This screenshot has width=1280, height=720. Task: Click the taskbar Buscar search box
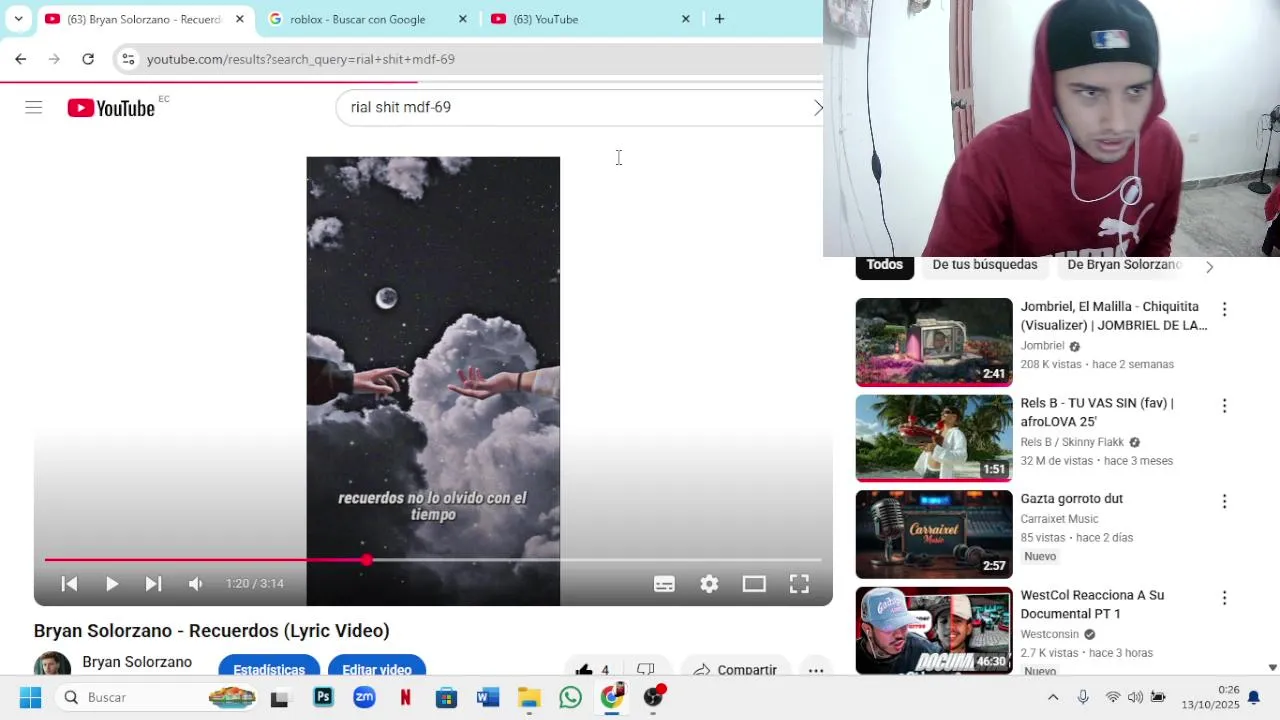click(x=158, y=697)
